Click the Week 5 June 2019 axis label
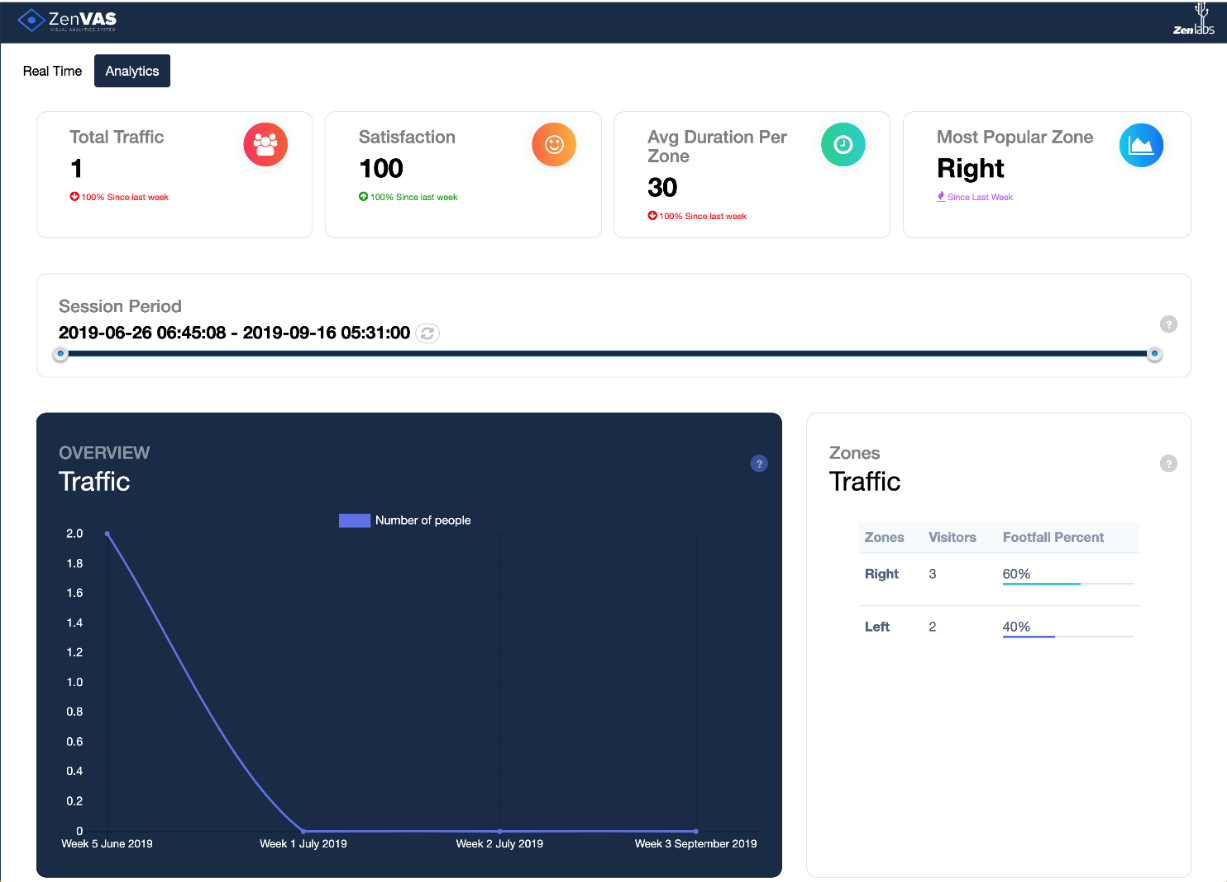Image resolution: width=1227 pixels, height=882 pixels. [108, 844]
